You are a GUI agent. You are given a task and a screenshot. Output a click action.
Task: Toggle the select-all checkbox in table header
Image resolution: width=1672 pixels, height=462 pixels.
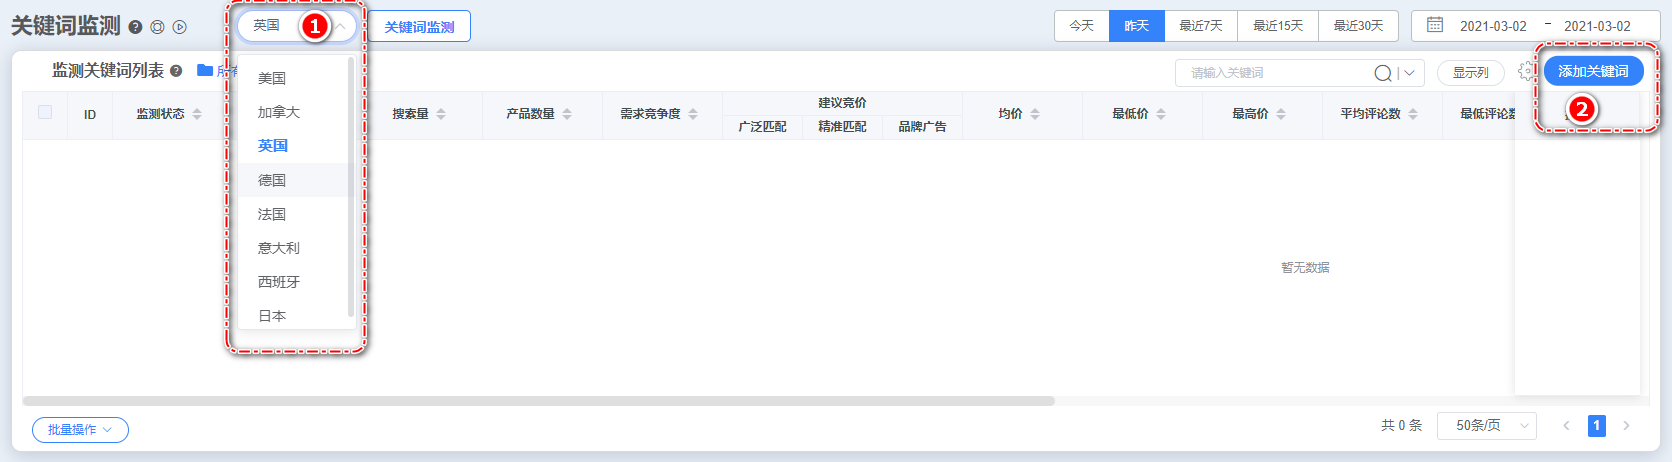[45, 112]
